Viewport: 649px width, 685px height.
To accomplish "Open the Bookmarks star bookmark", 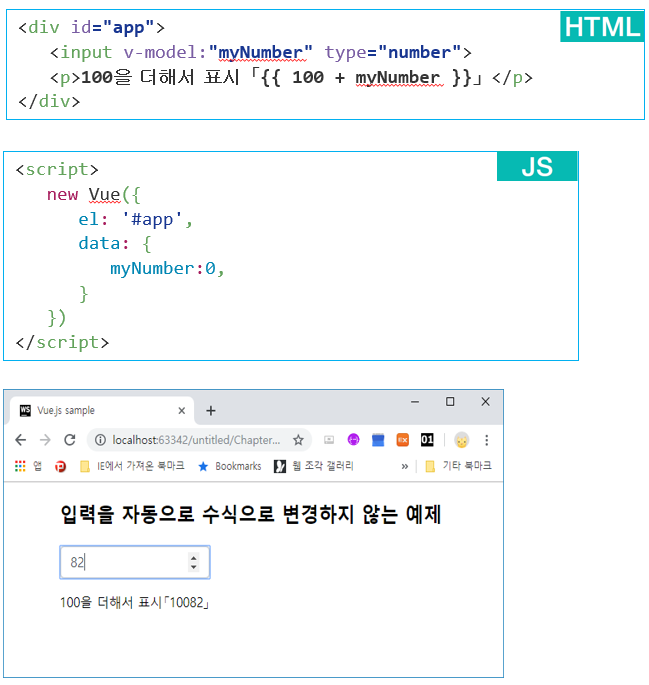I will click(x=230, y=466).
